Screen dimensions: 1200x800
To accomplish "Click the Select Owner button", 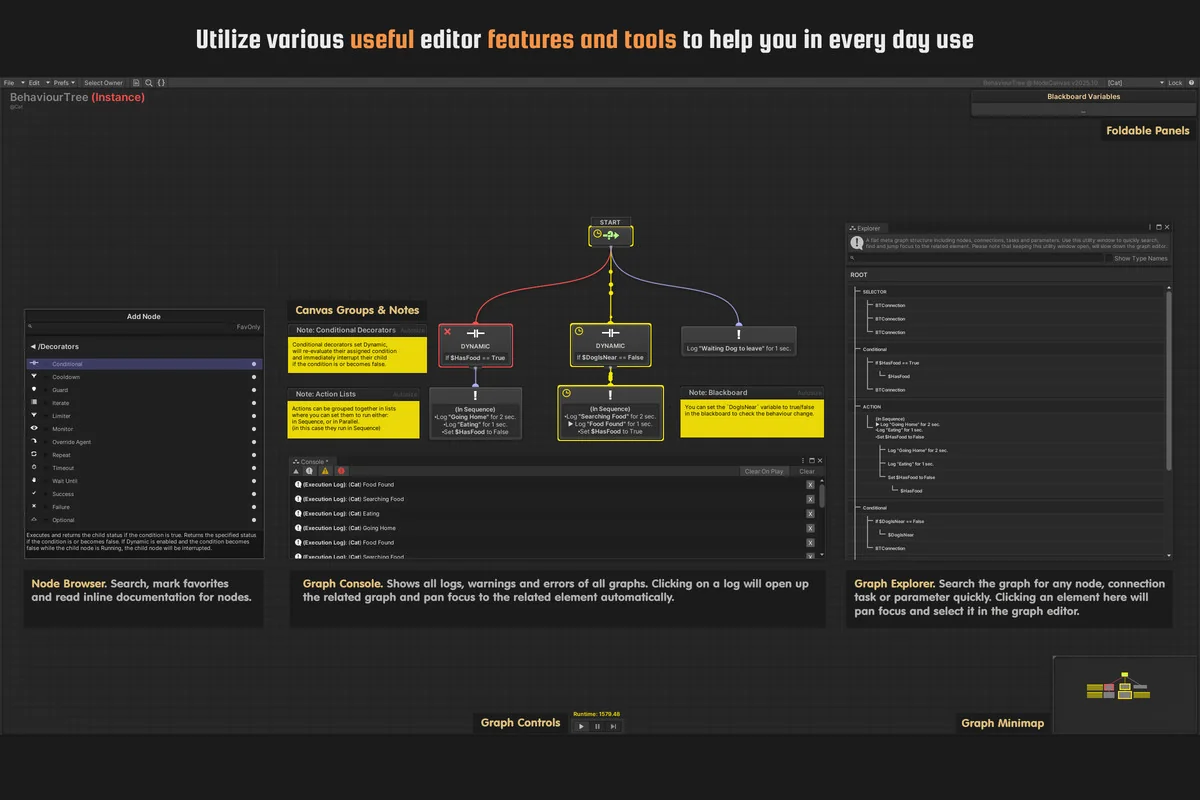I will pos(103,83).
